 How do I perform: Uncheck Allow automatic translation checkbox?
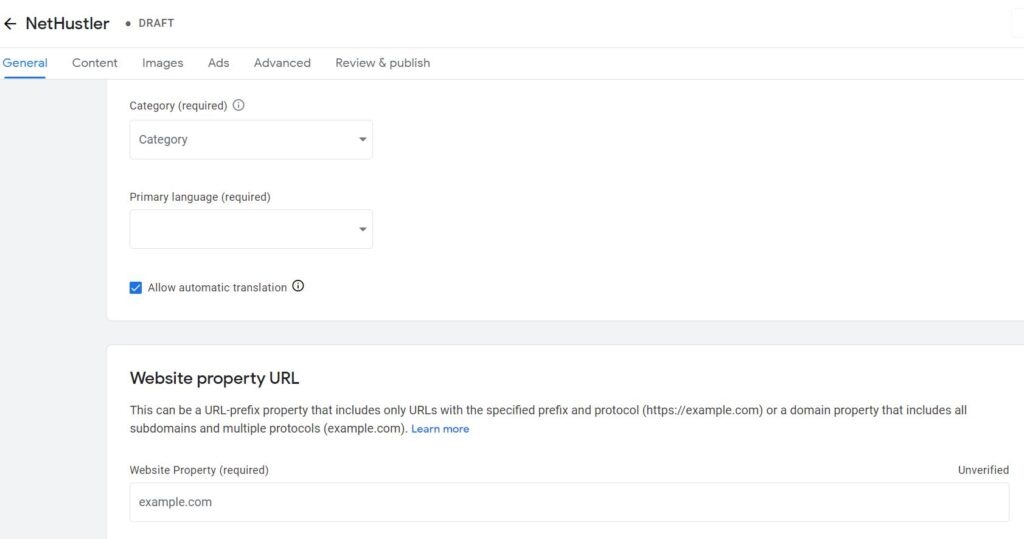click(136, 288)
